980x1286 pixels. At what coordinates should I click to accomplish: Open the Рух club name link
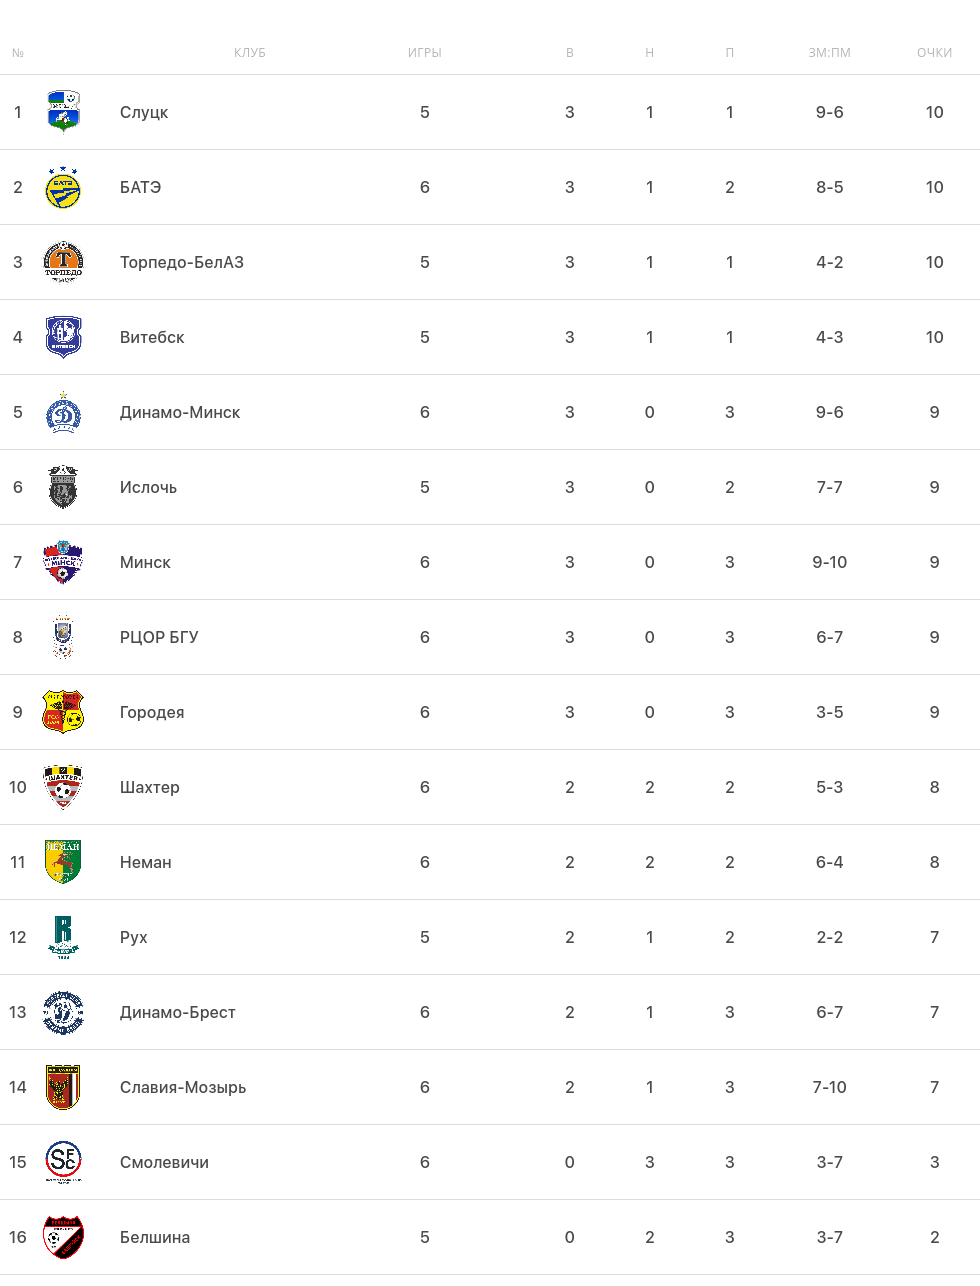coord(134,937)
